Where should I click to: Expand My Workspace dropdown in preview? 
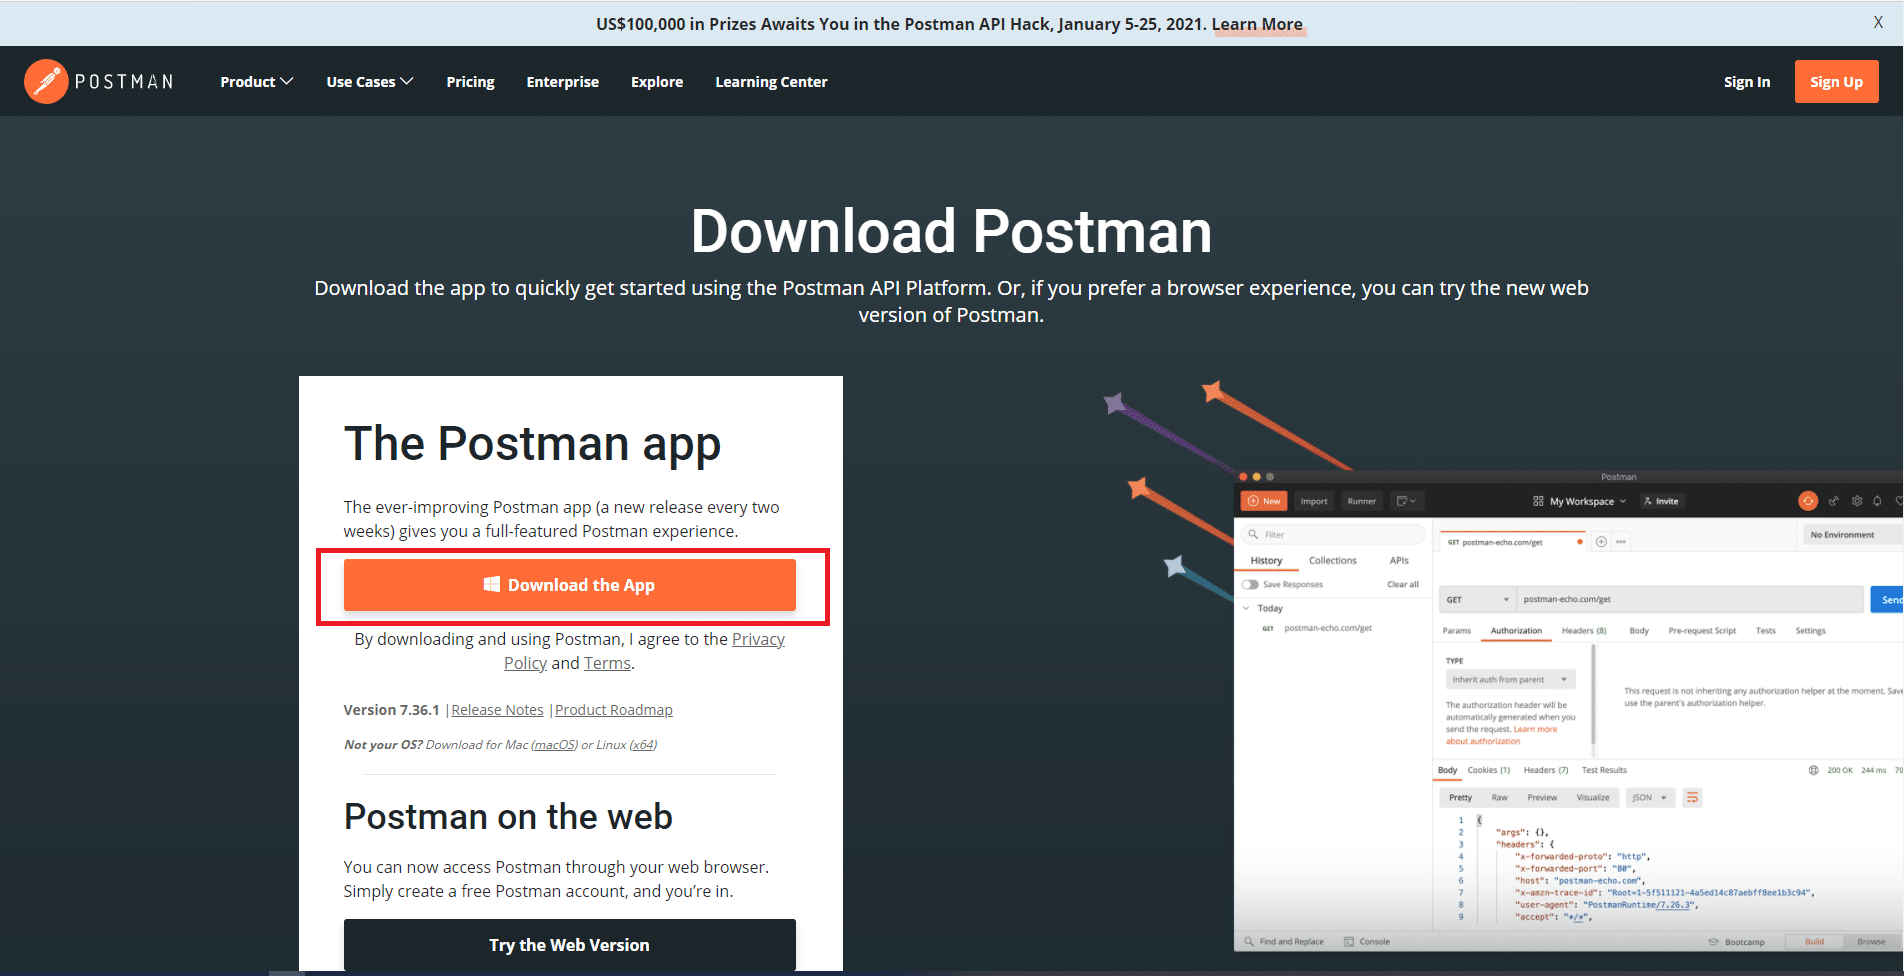pyautogui.click(x=1579, y=501)
